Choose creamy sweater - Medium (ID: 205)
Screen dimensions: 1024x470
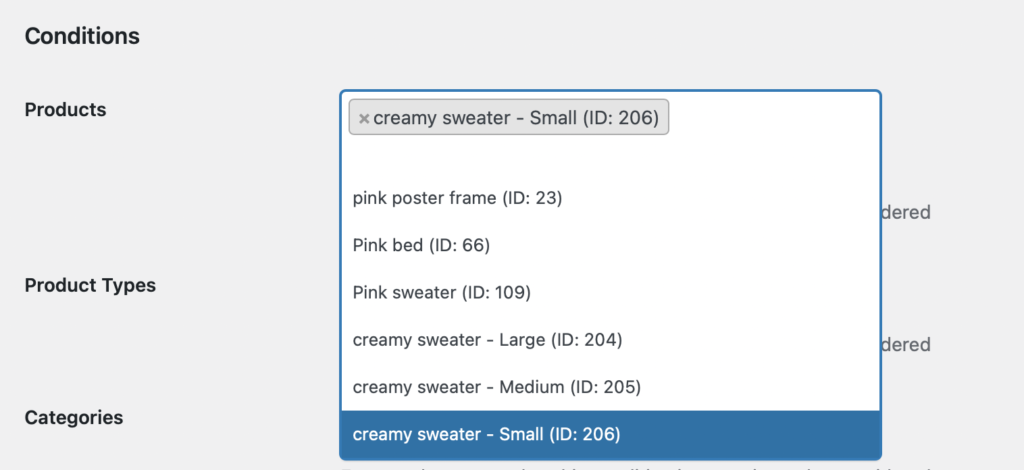[x=496, y=387]
